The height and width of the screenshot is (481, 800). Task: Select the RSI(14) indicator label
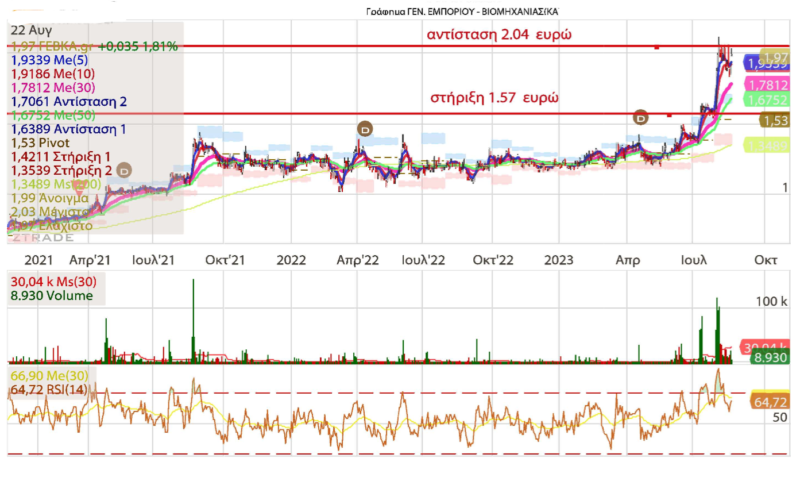pos(50,388)
